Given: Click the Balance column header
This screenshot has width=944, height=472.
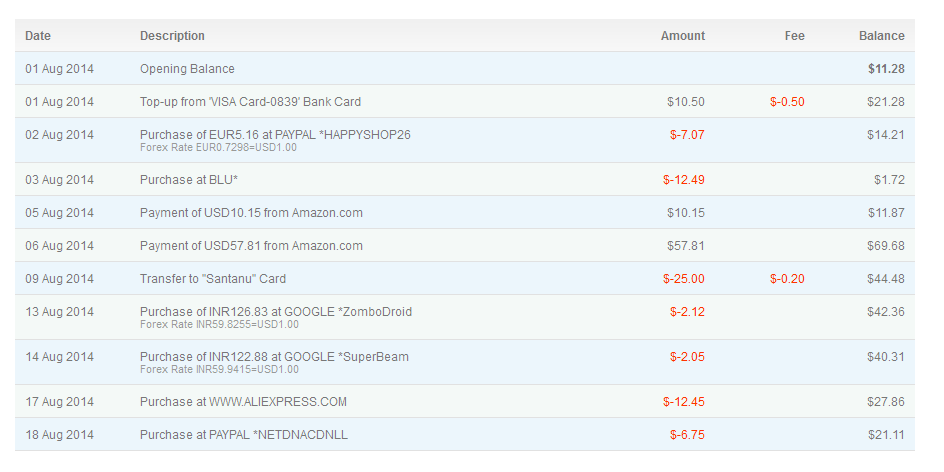Looking at the screenshot, I should tap(881, 36).
